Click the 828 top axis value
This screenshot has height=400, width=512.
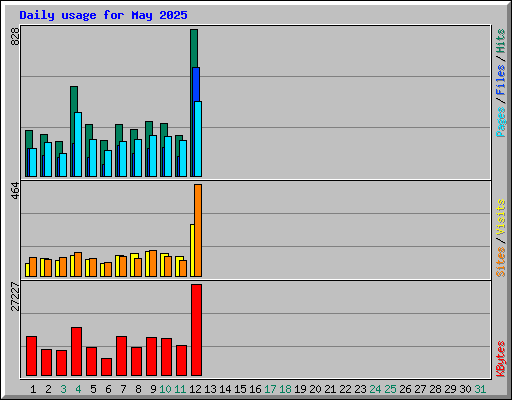coord(15,37)
